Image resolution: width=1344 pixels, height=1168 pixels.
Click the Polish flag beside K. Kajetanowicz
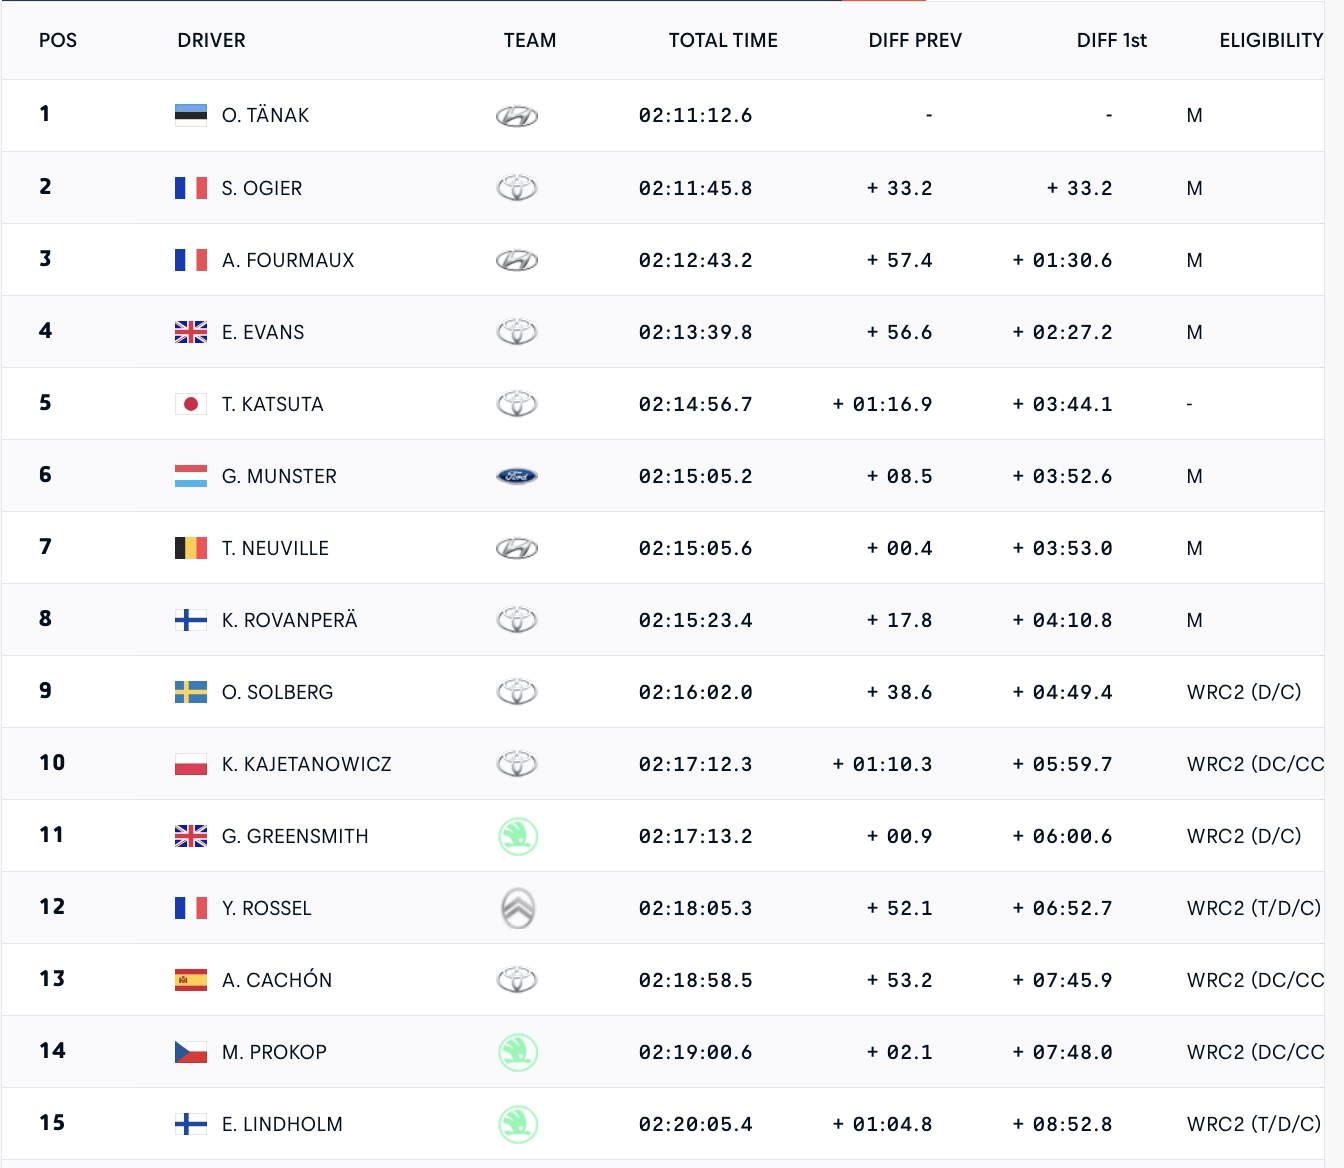point(191,764)
